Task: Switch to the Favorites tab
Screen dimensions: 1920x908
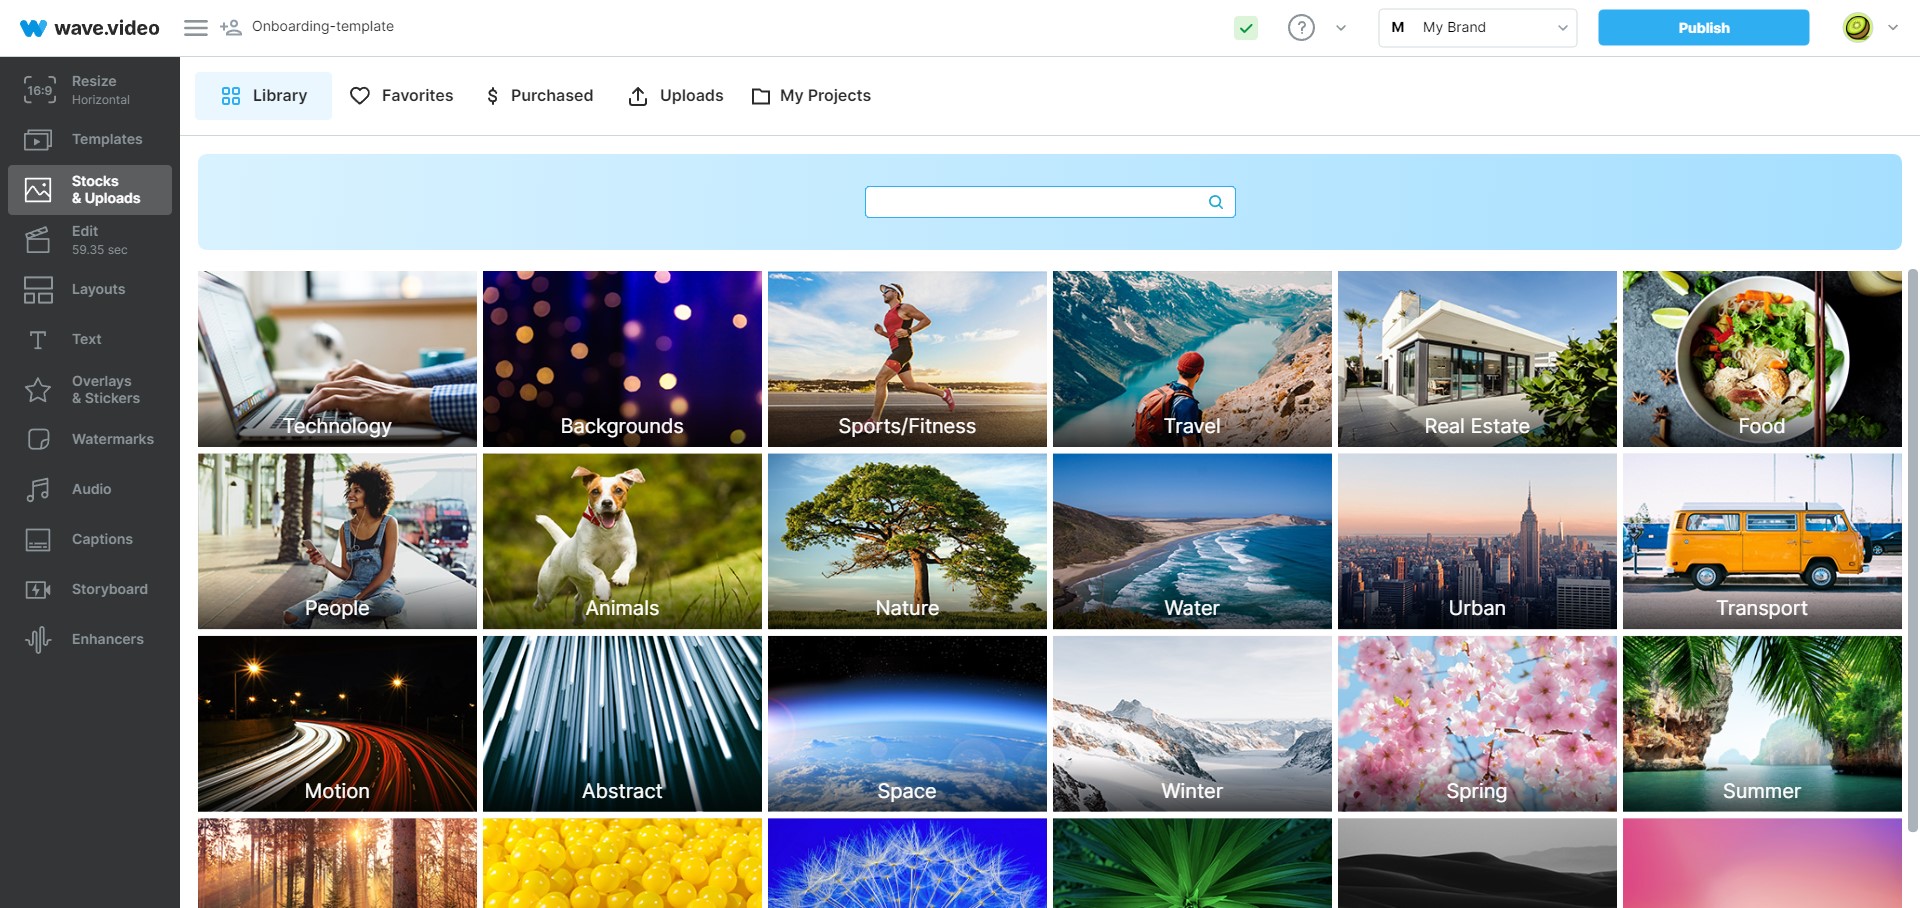Action: pyautogui.click(x=401, y=96)
